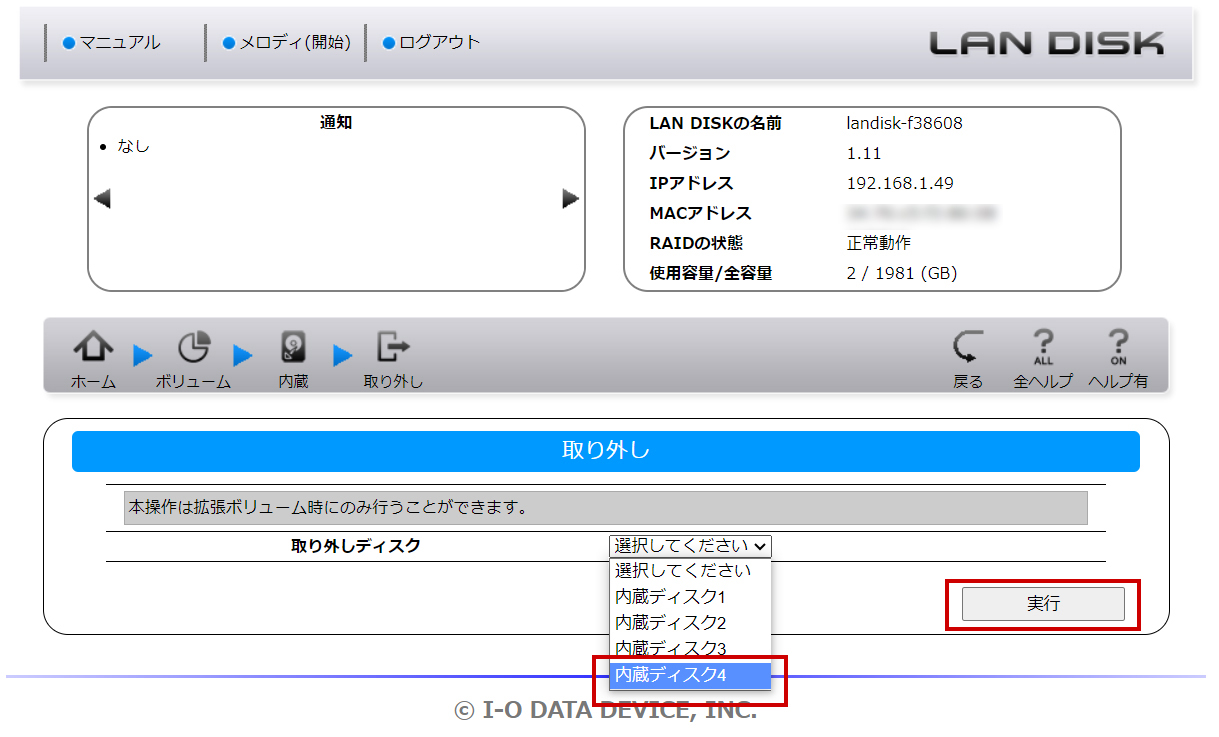Viewport: 1219px width, 737px height.
Task: Click the 通知 panel title
Action: pos(336,123)
